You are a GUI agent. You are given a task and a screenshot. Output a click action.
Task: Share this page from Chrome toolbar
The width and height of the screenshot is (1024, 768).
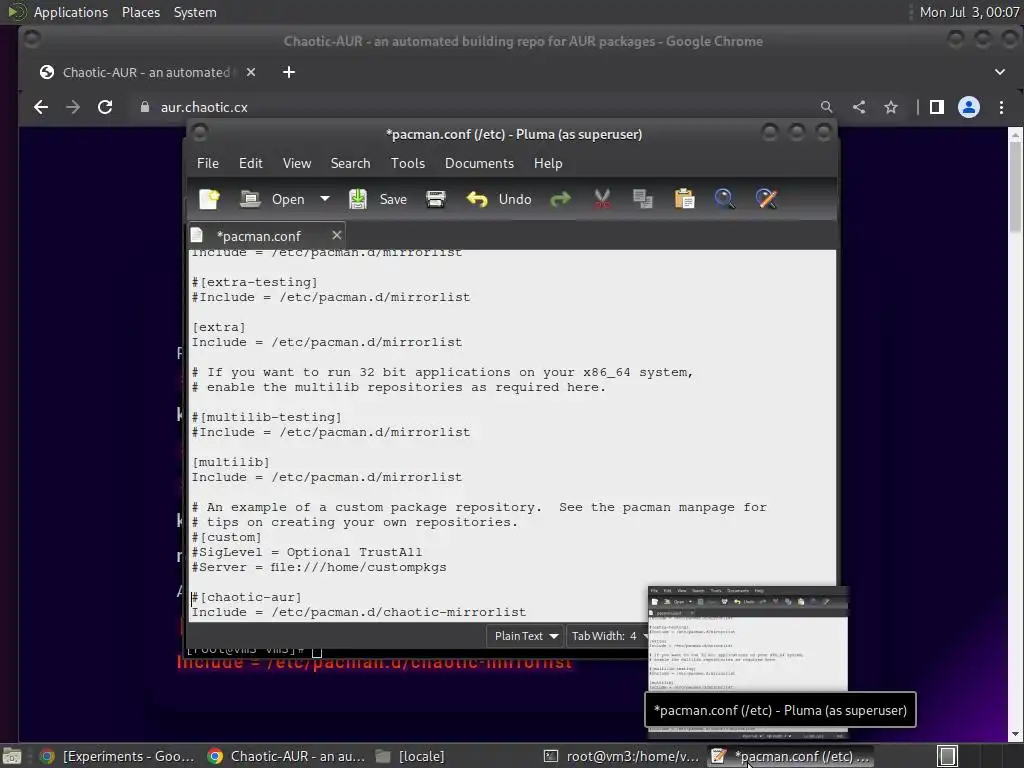pyautogui.click(x=859, y=107)
